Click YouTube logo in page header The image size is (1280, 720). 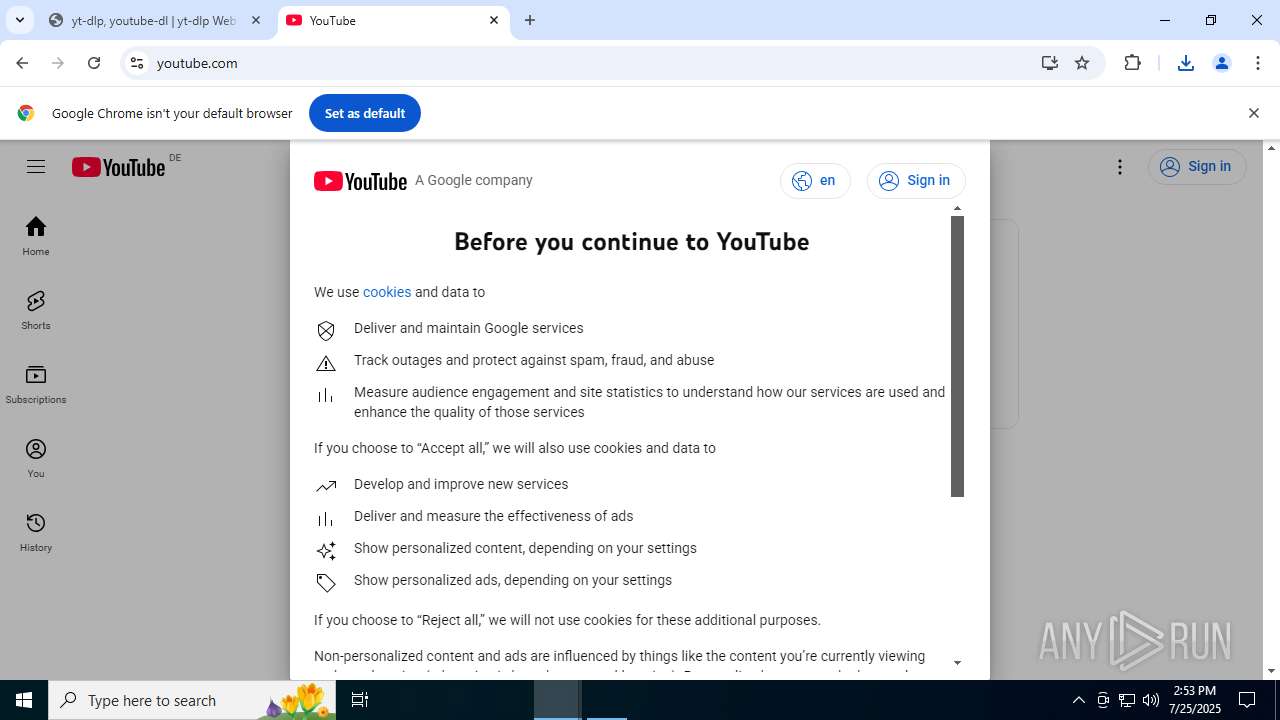[118, 167]
